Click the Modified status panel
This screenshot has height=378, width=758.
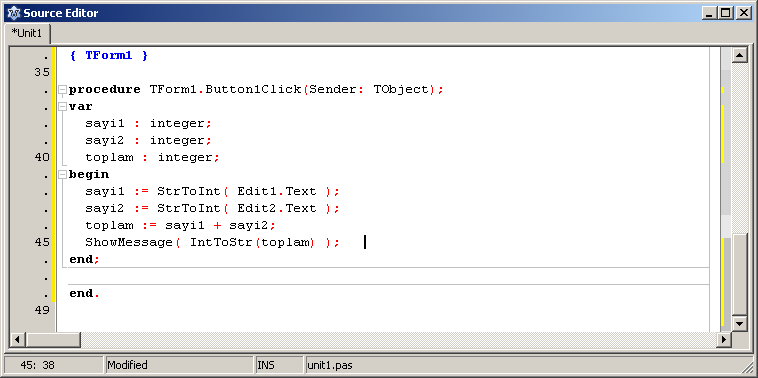(179, 365)
